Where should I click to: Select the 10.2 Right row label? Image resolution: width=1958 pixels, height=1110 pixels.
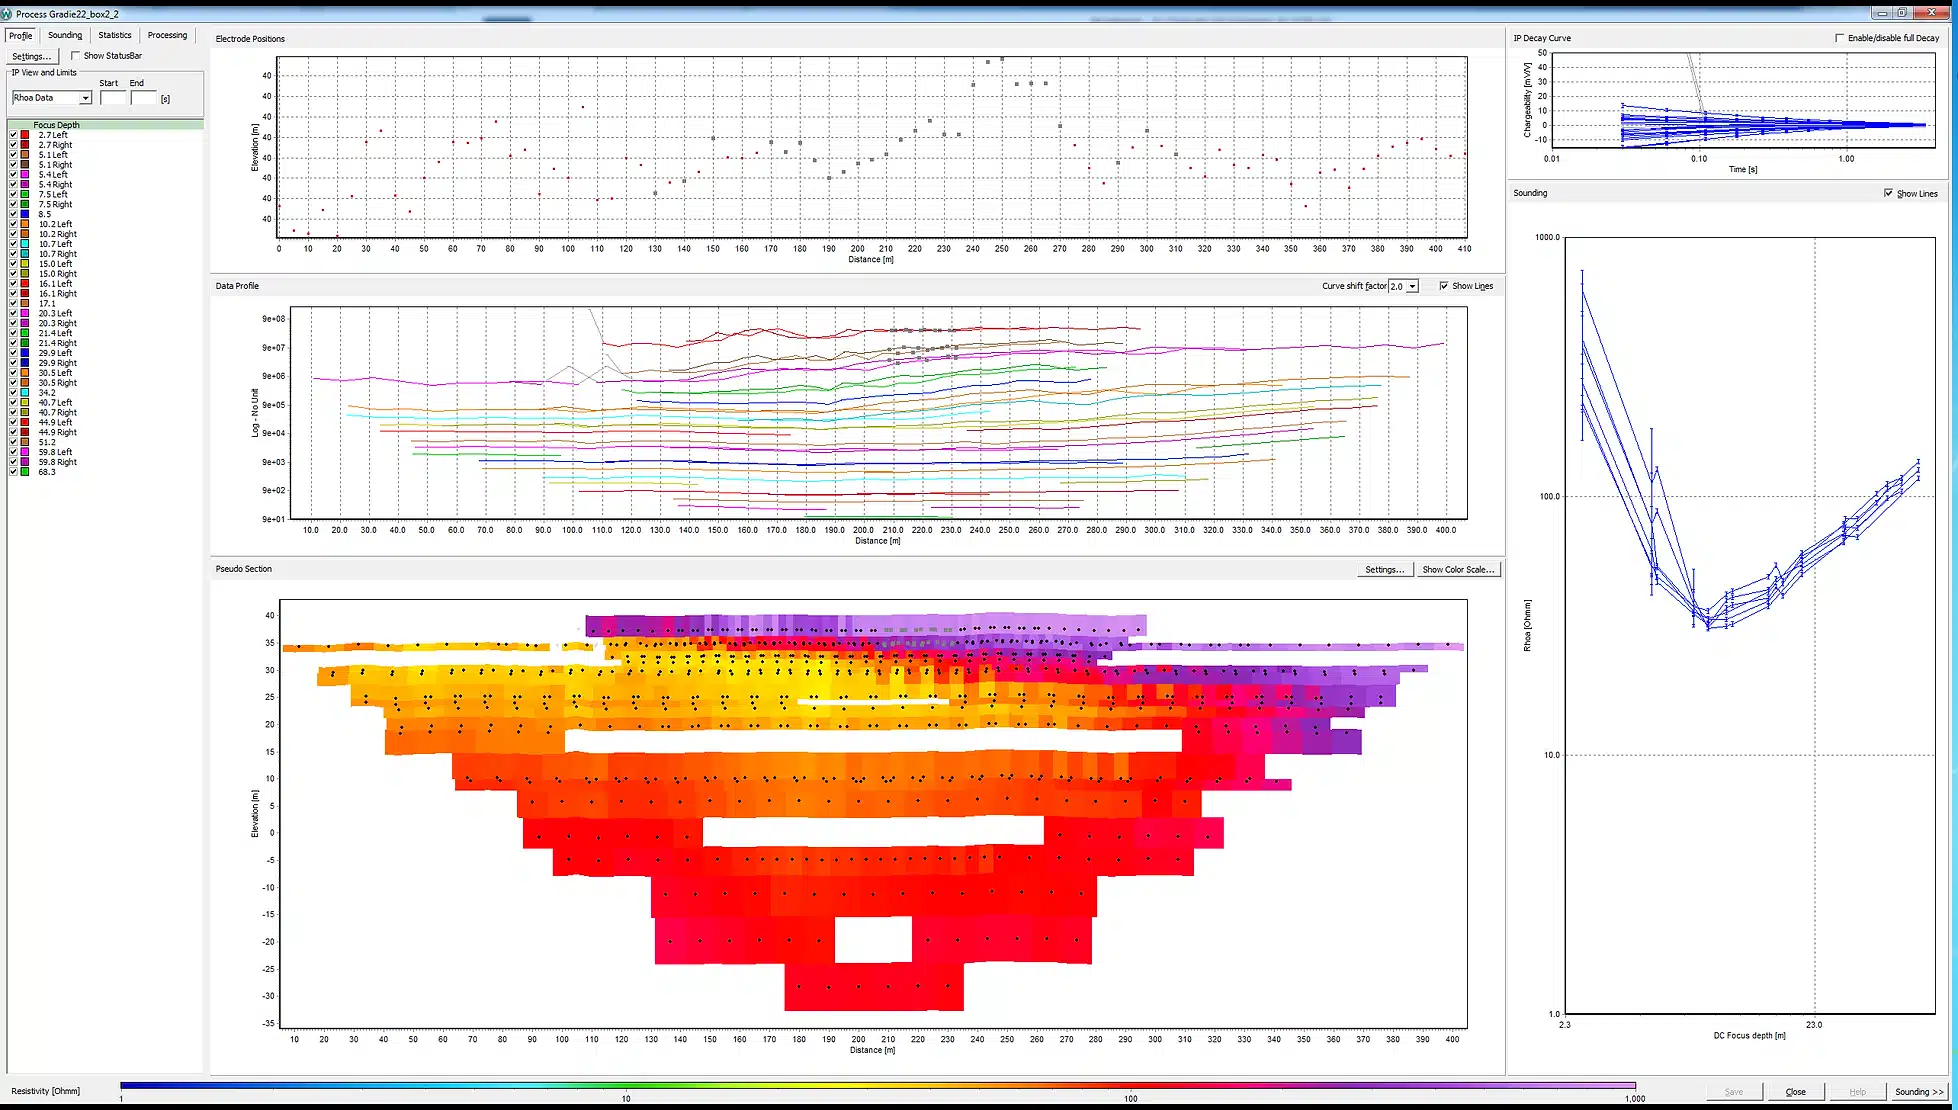point(58,234)
